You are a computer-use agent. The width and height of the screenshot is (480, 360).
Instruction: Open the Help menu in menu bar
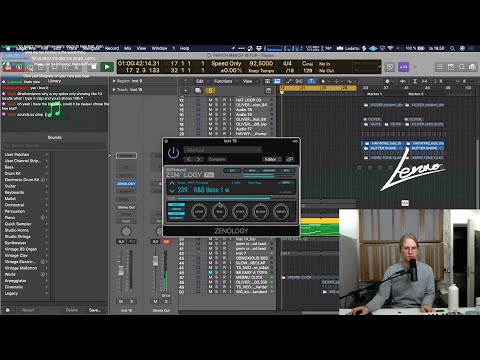click(x=184, y=48)
